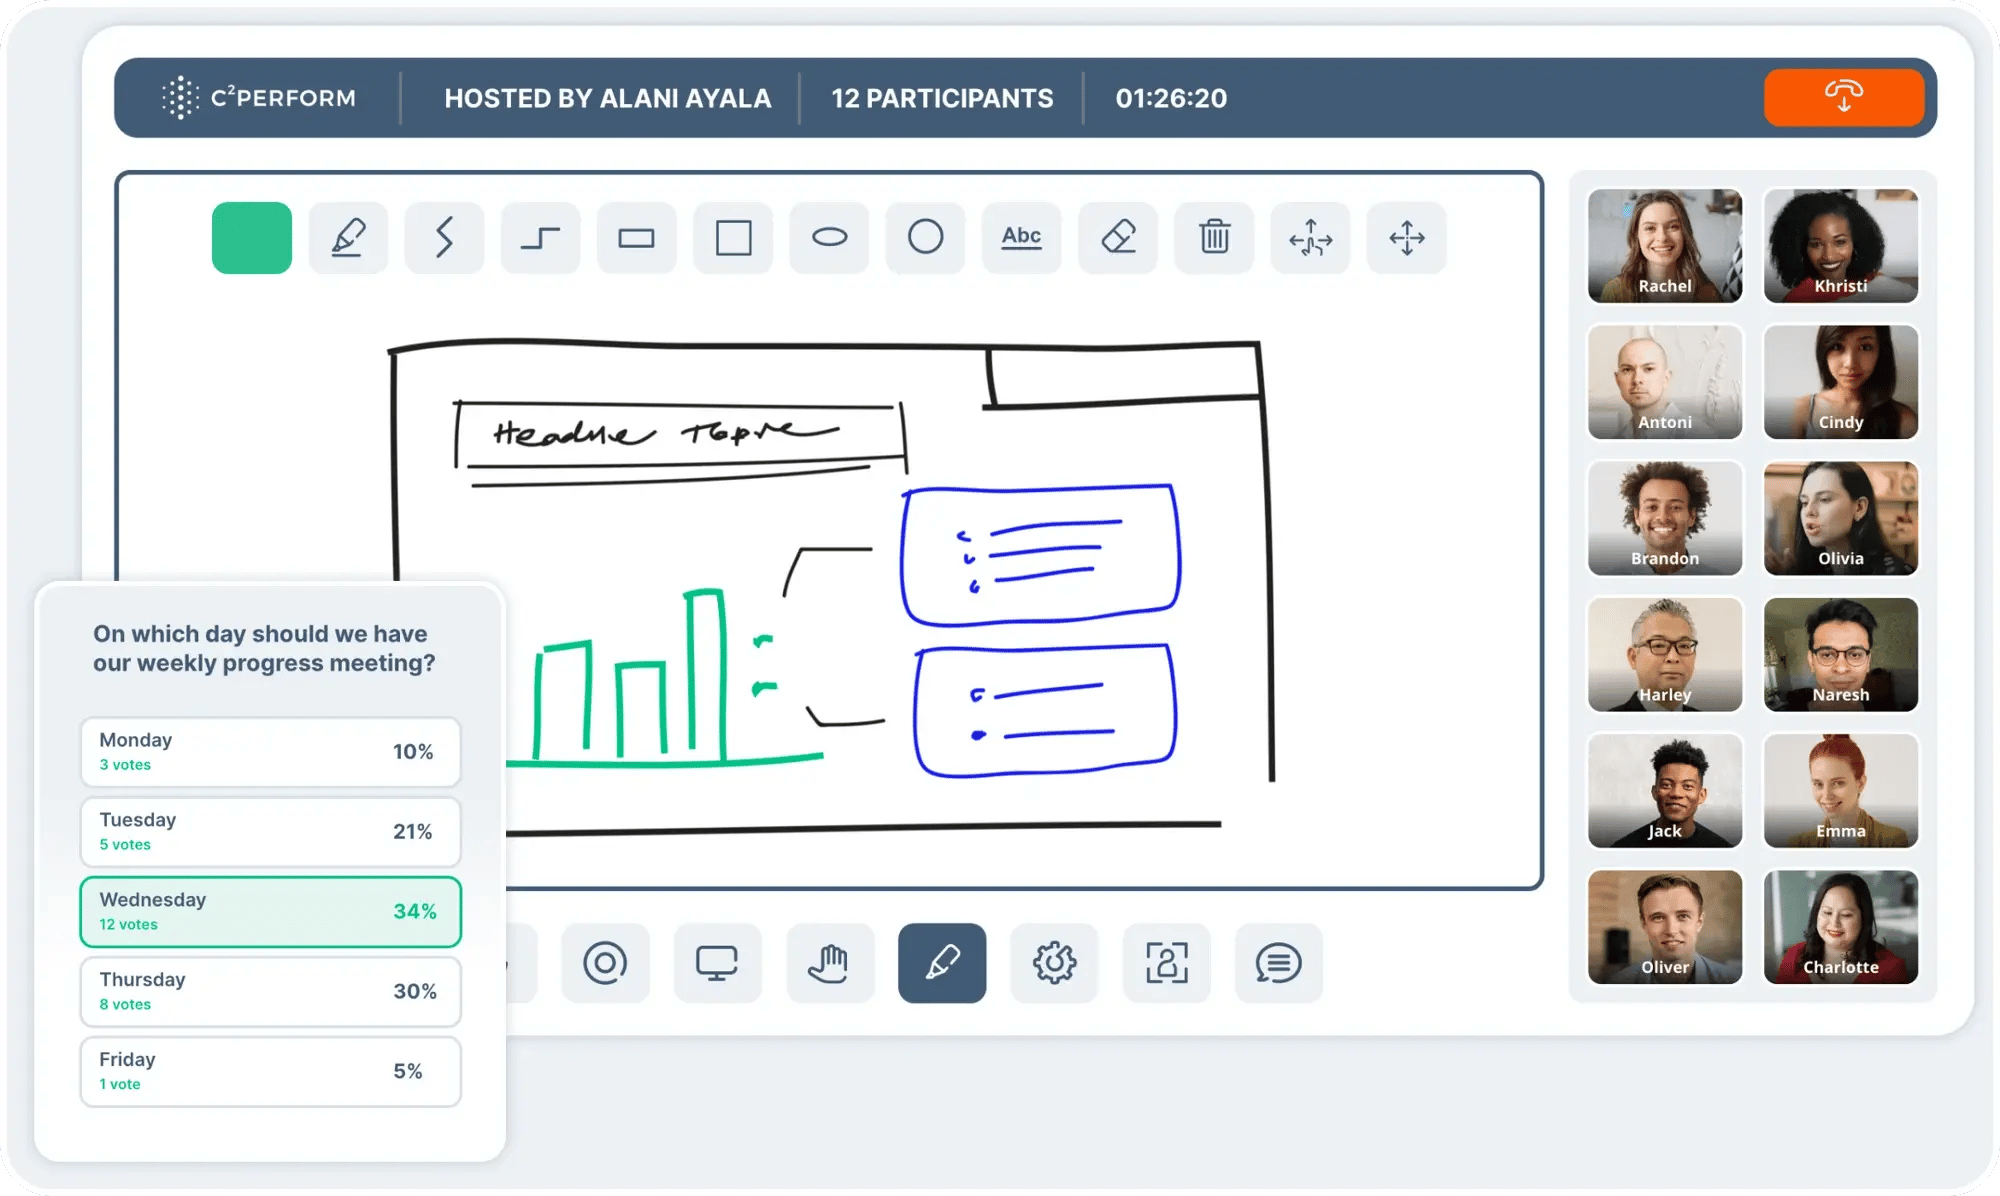Share your screen using the monitor icon
This screenshot has height=1196, width=2000.
click(x=718, y=963)
